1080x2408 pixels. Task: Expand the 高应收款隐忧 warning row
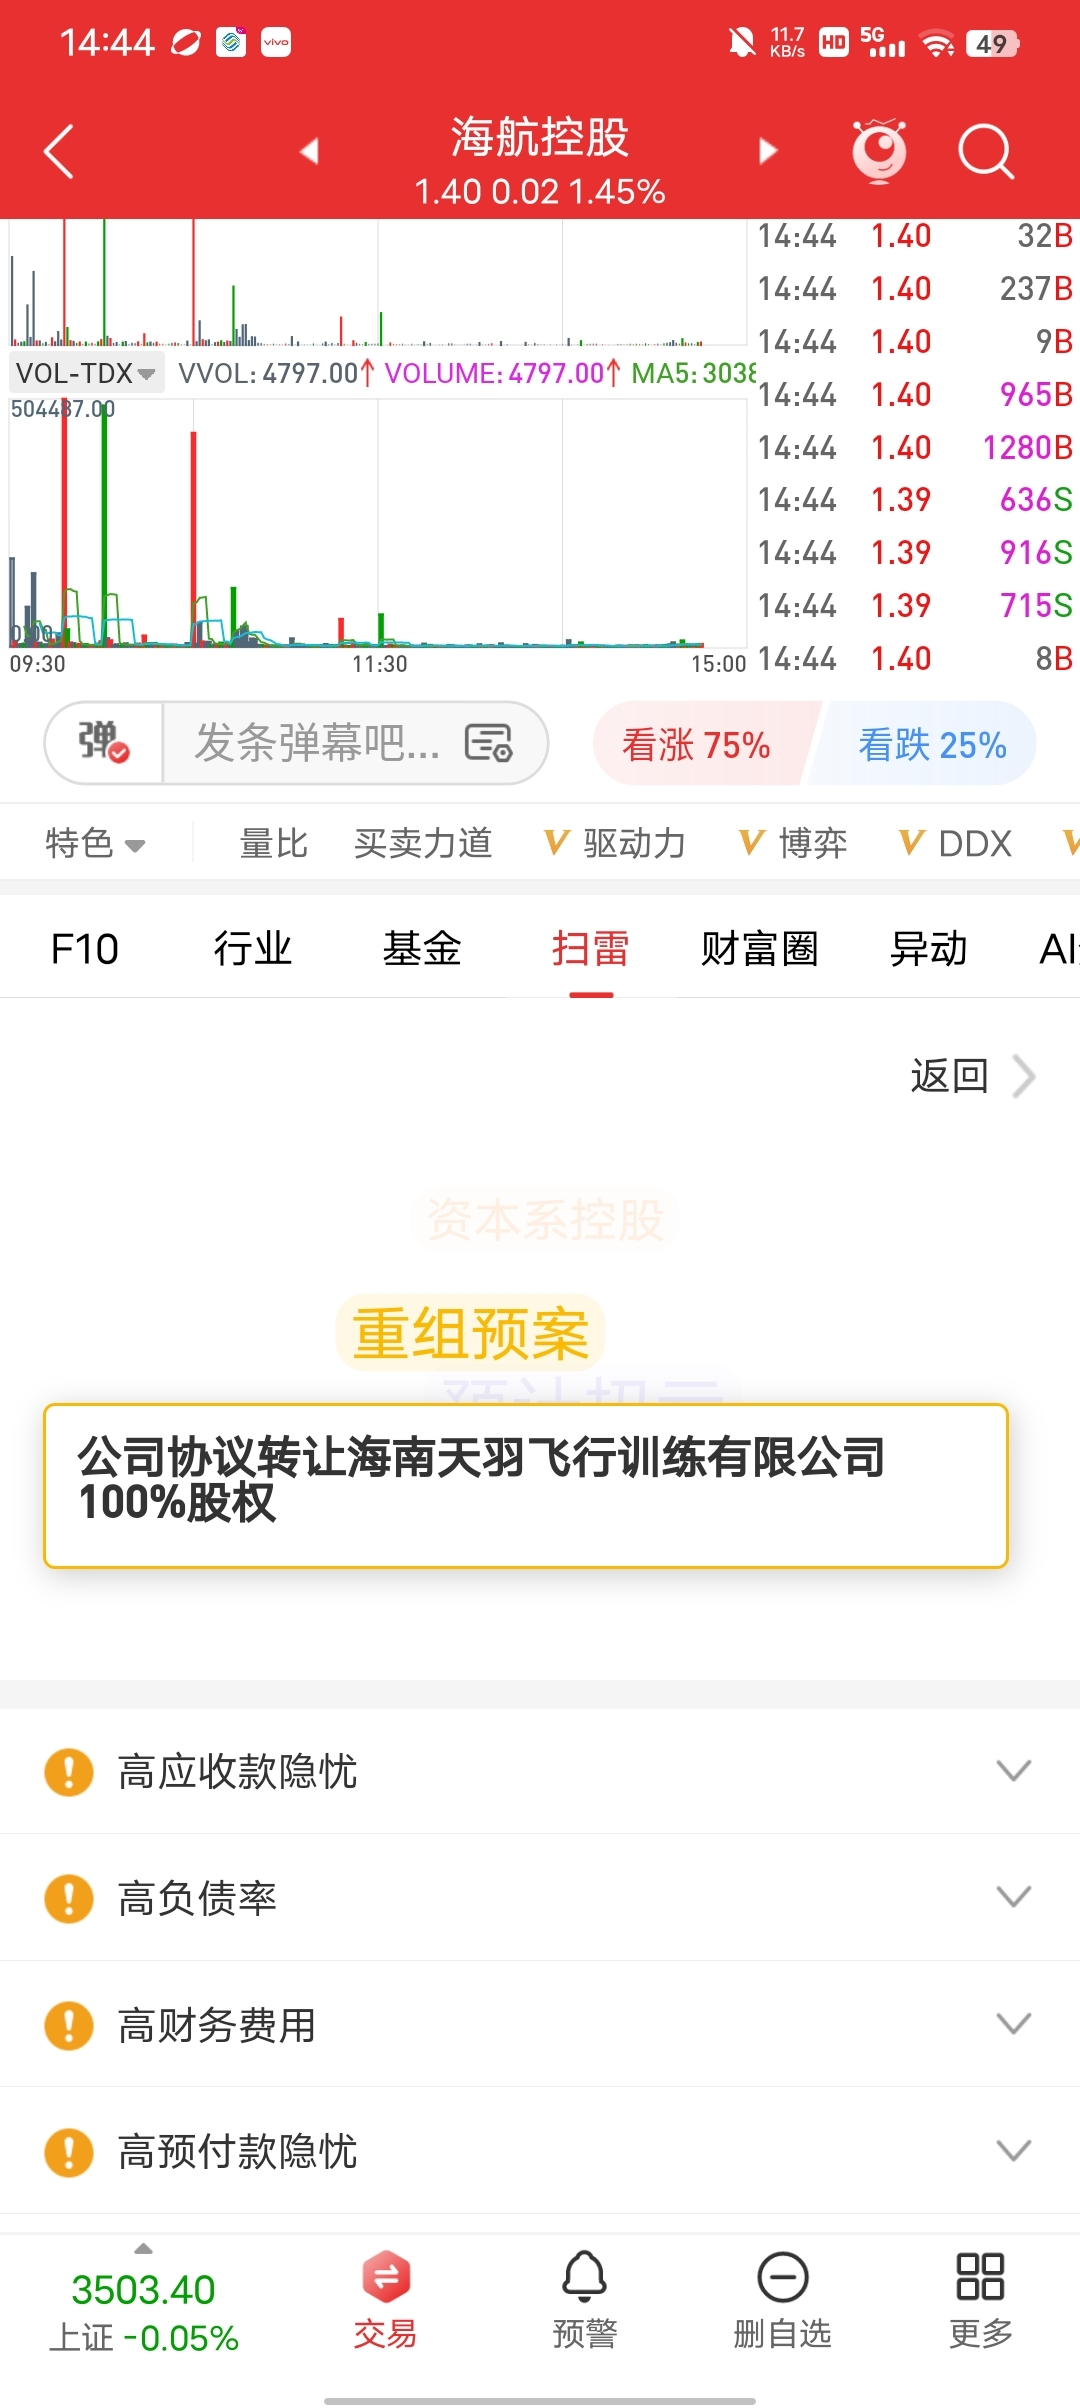click(x=540, y=1771)
